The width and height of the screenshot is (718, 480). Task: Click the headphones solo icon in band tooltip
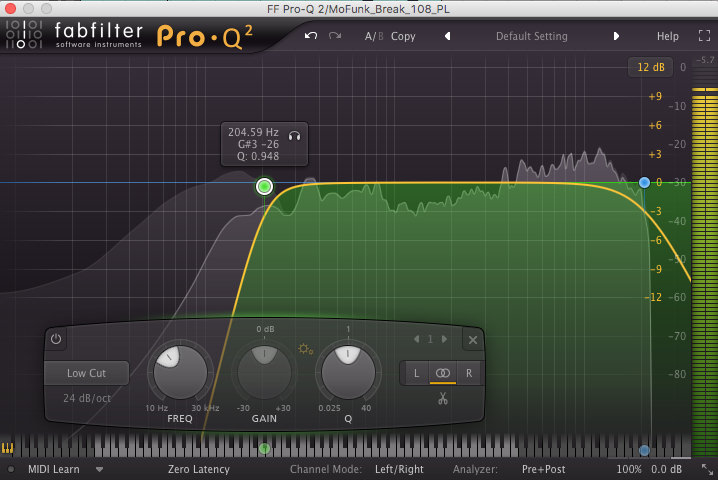pos(294,136)
